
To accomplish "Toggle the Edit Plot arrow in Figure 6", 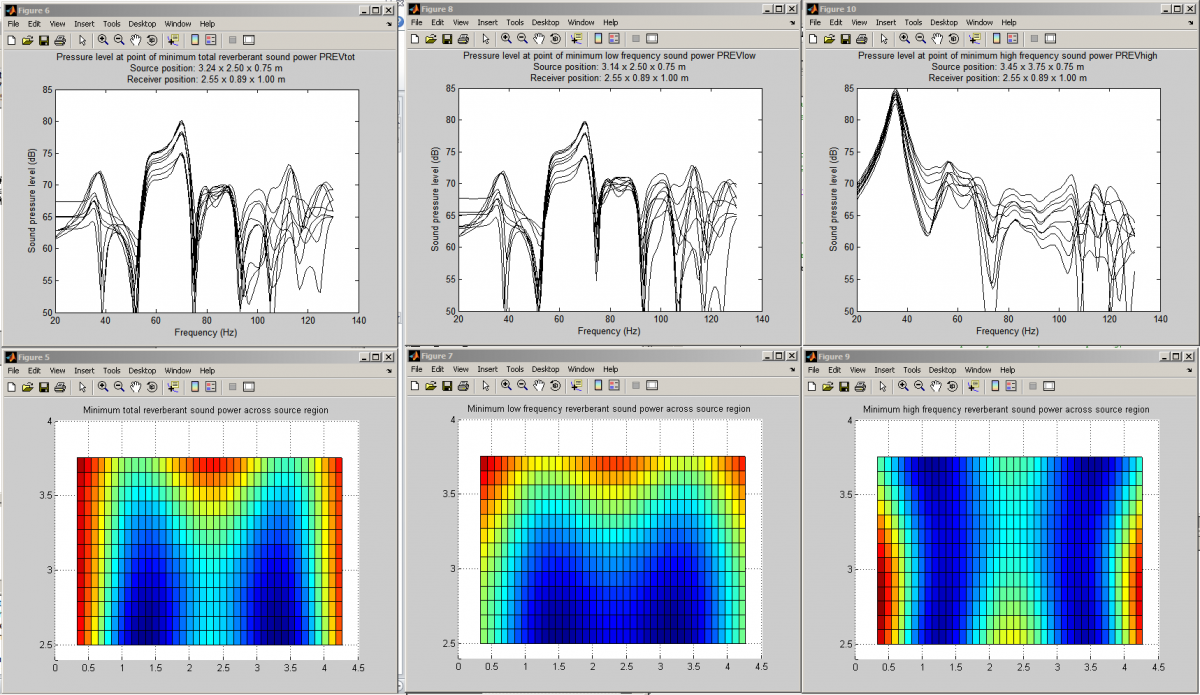I will tap(82, 40).
